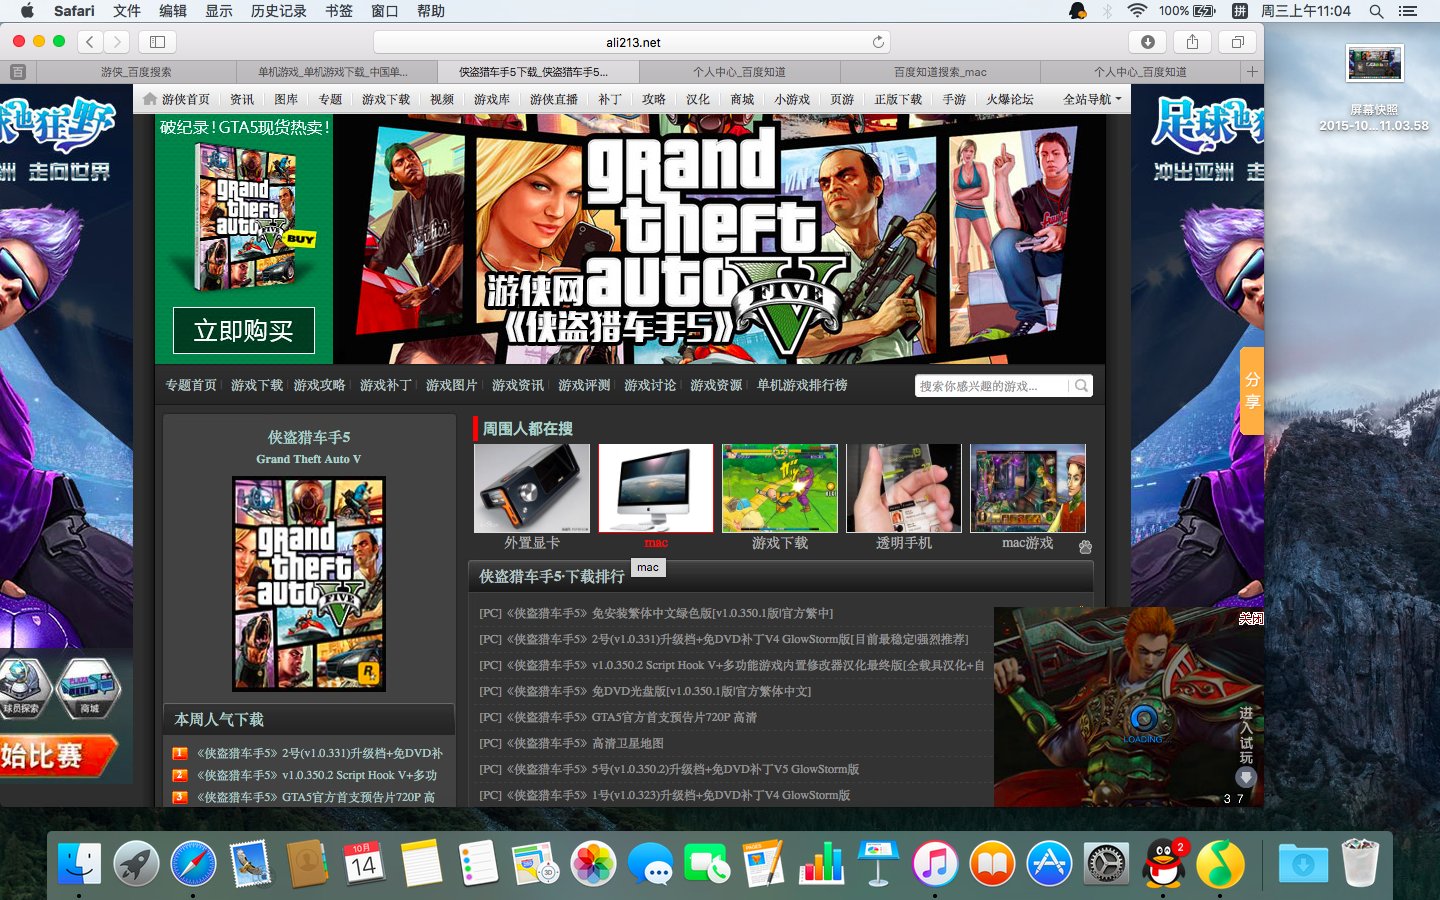Go back with the back arrow
Screen dimensions: 1440x900
pyautogui.click(x=90, y=42)
